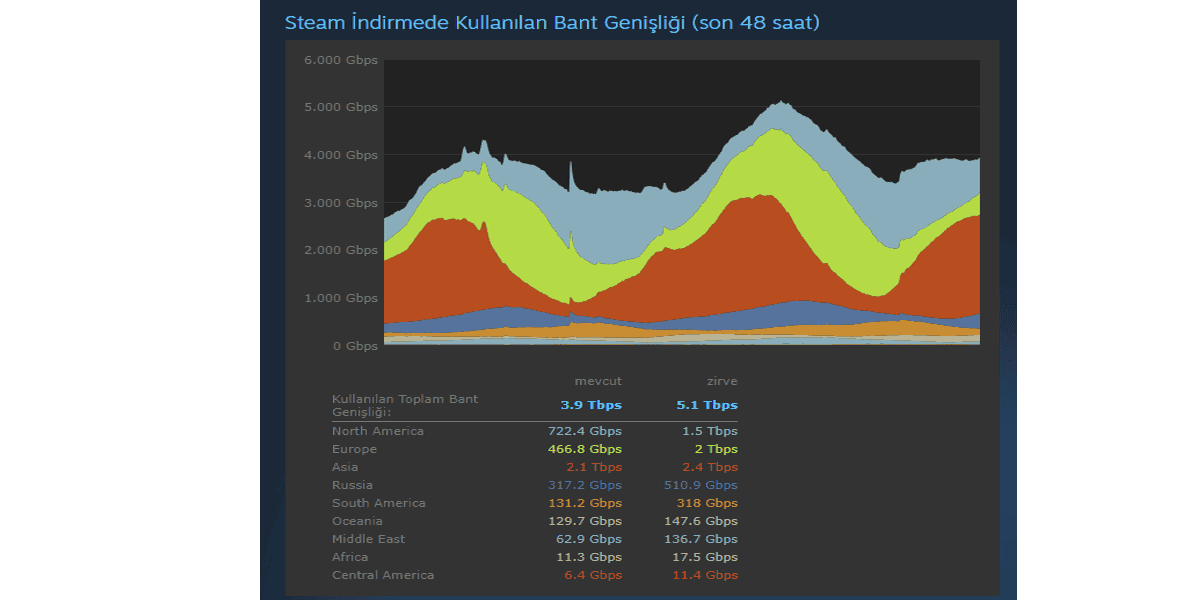Click the Oceania label in the table
Image resolution: width=1200 pixels, height=600 pixels.
359,521
